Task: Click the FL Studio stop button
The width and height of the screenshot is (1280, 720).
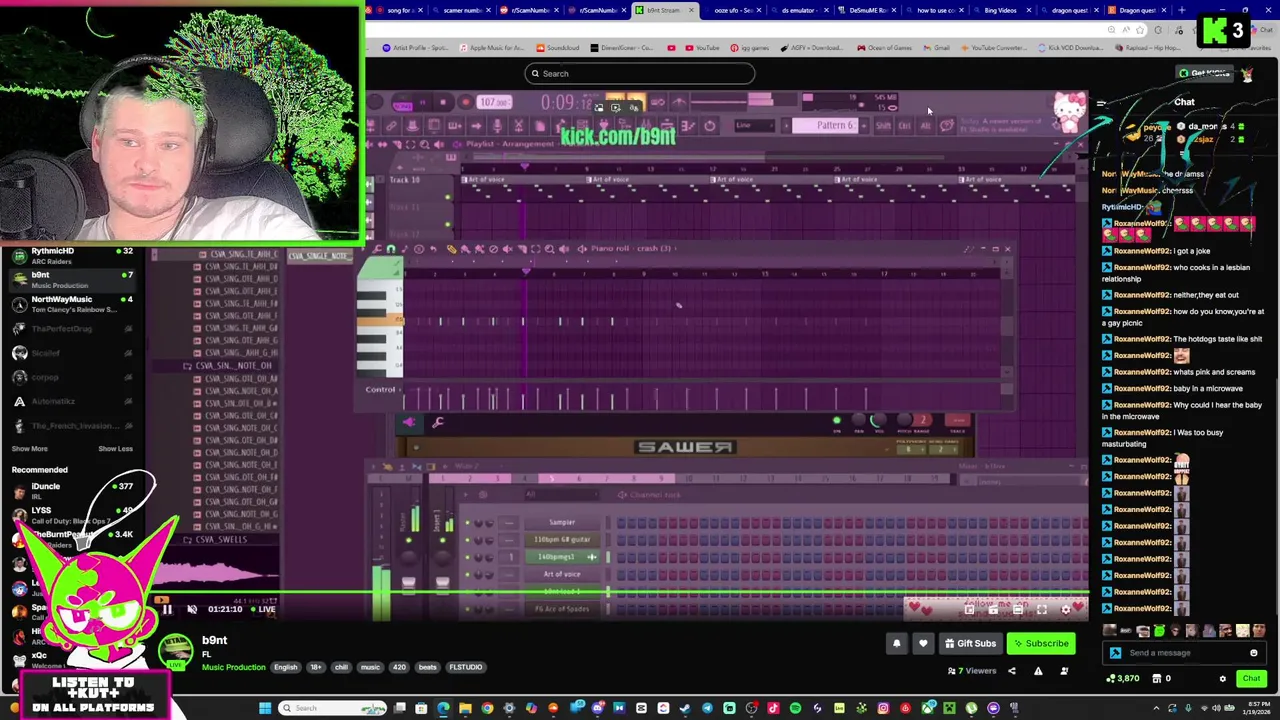Action: click(443, 102)
